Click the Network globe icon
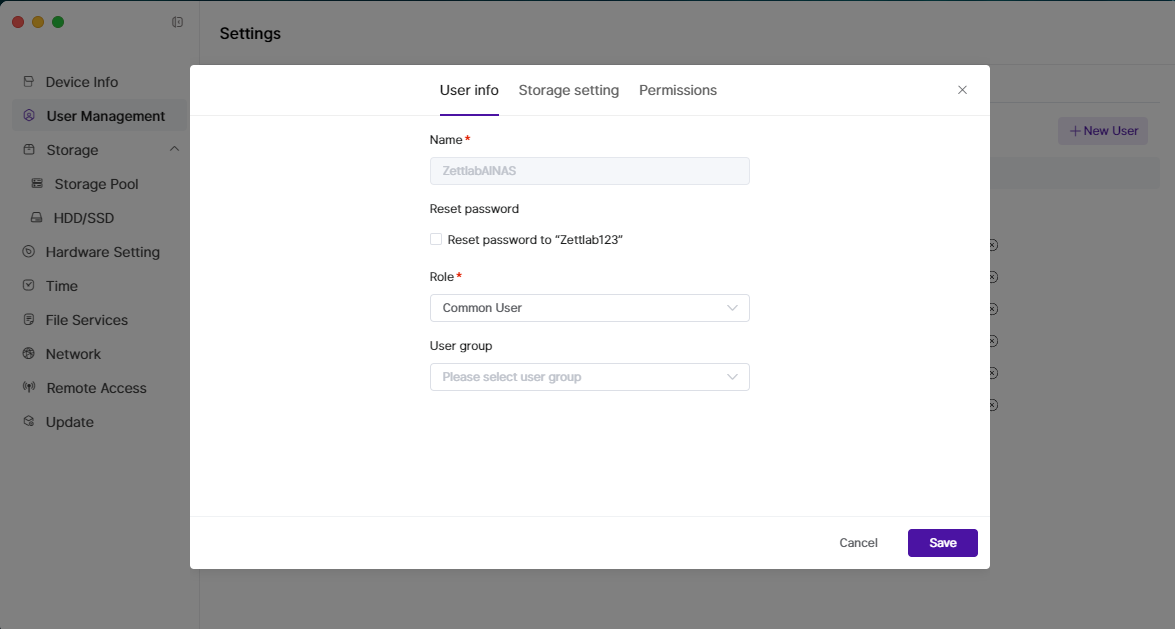This screenshot has width=1175, height=629. click(28, 354)
